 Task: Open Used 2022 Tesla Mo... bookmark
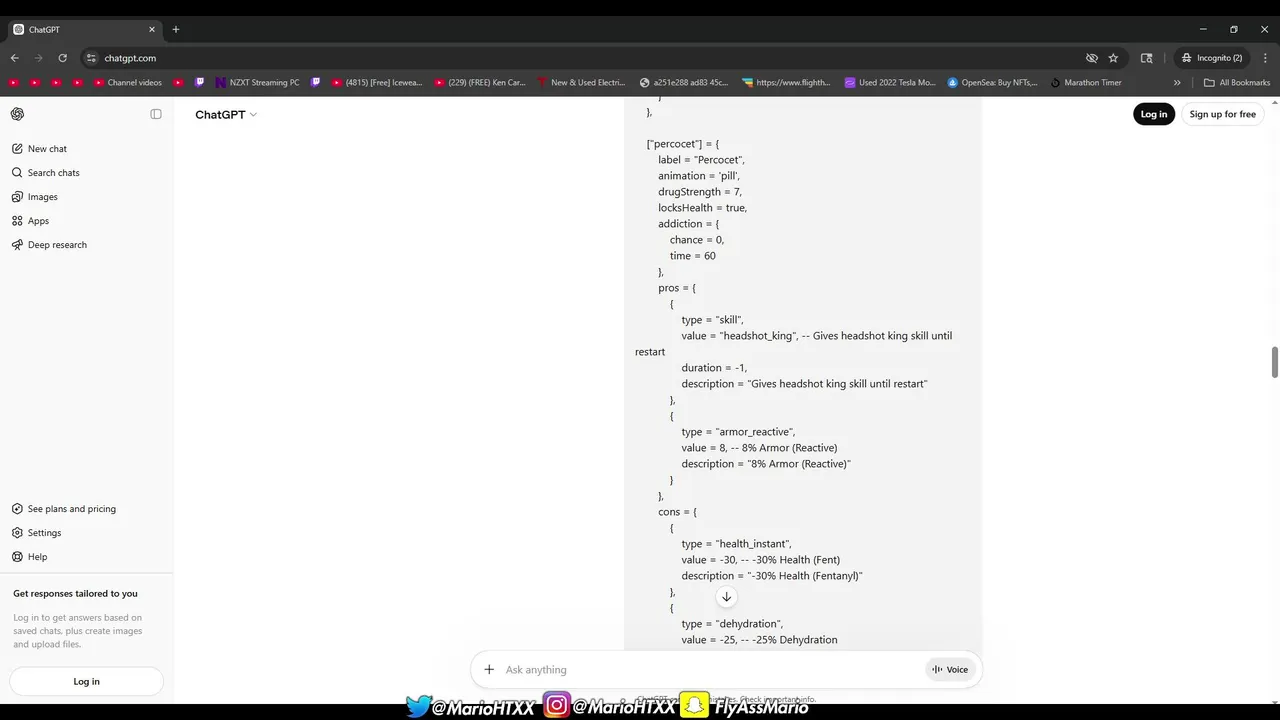(891, 83)
